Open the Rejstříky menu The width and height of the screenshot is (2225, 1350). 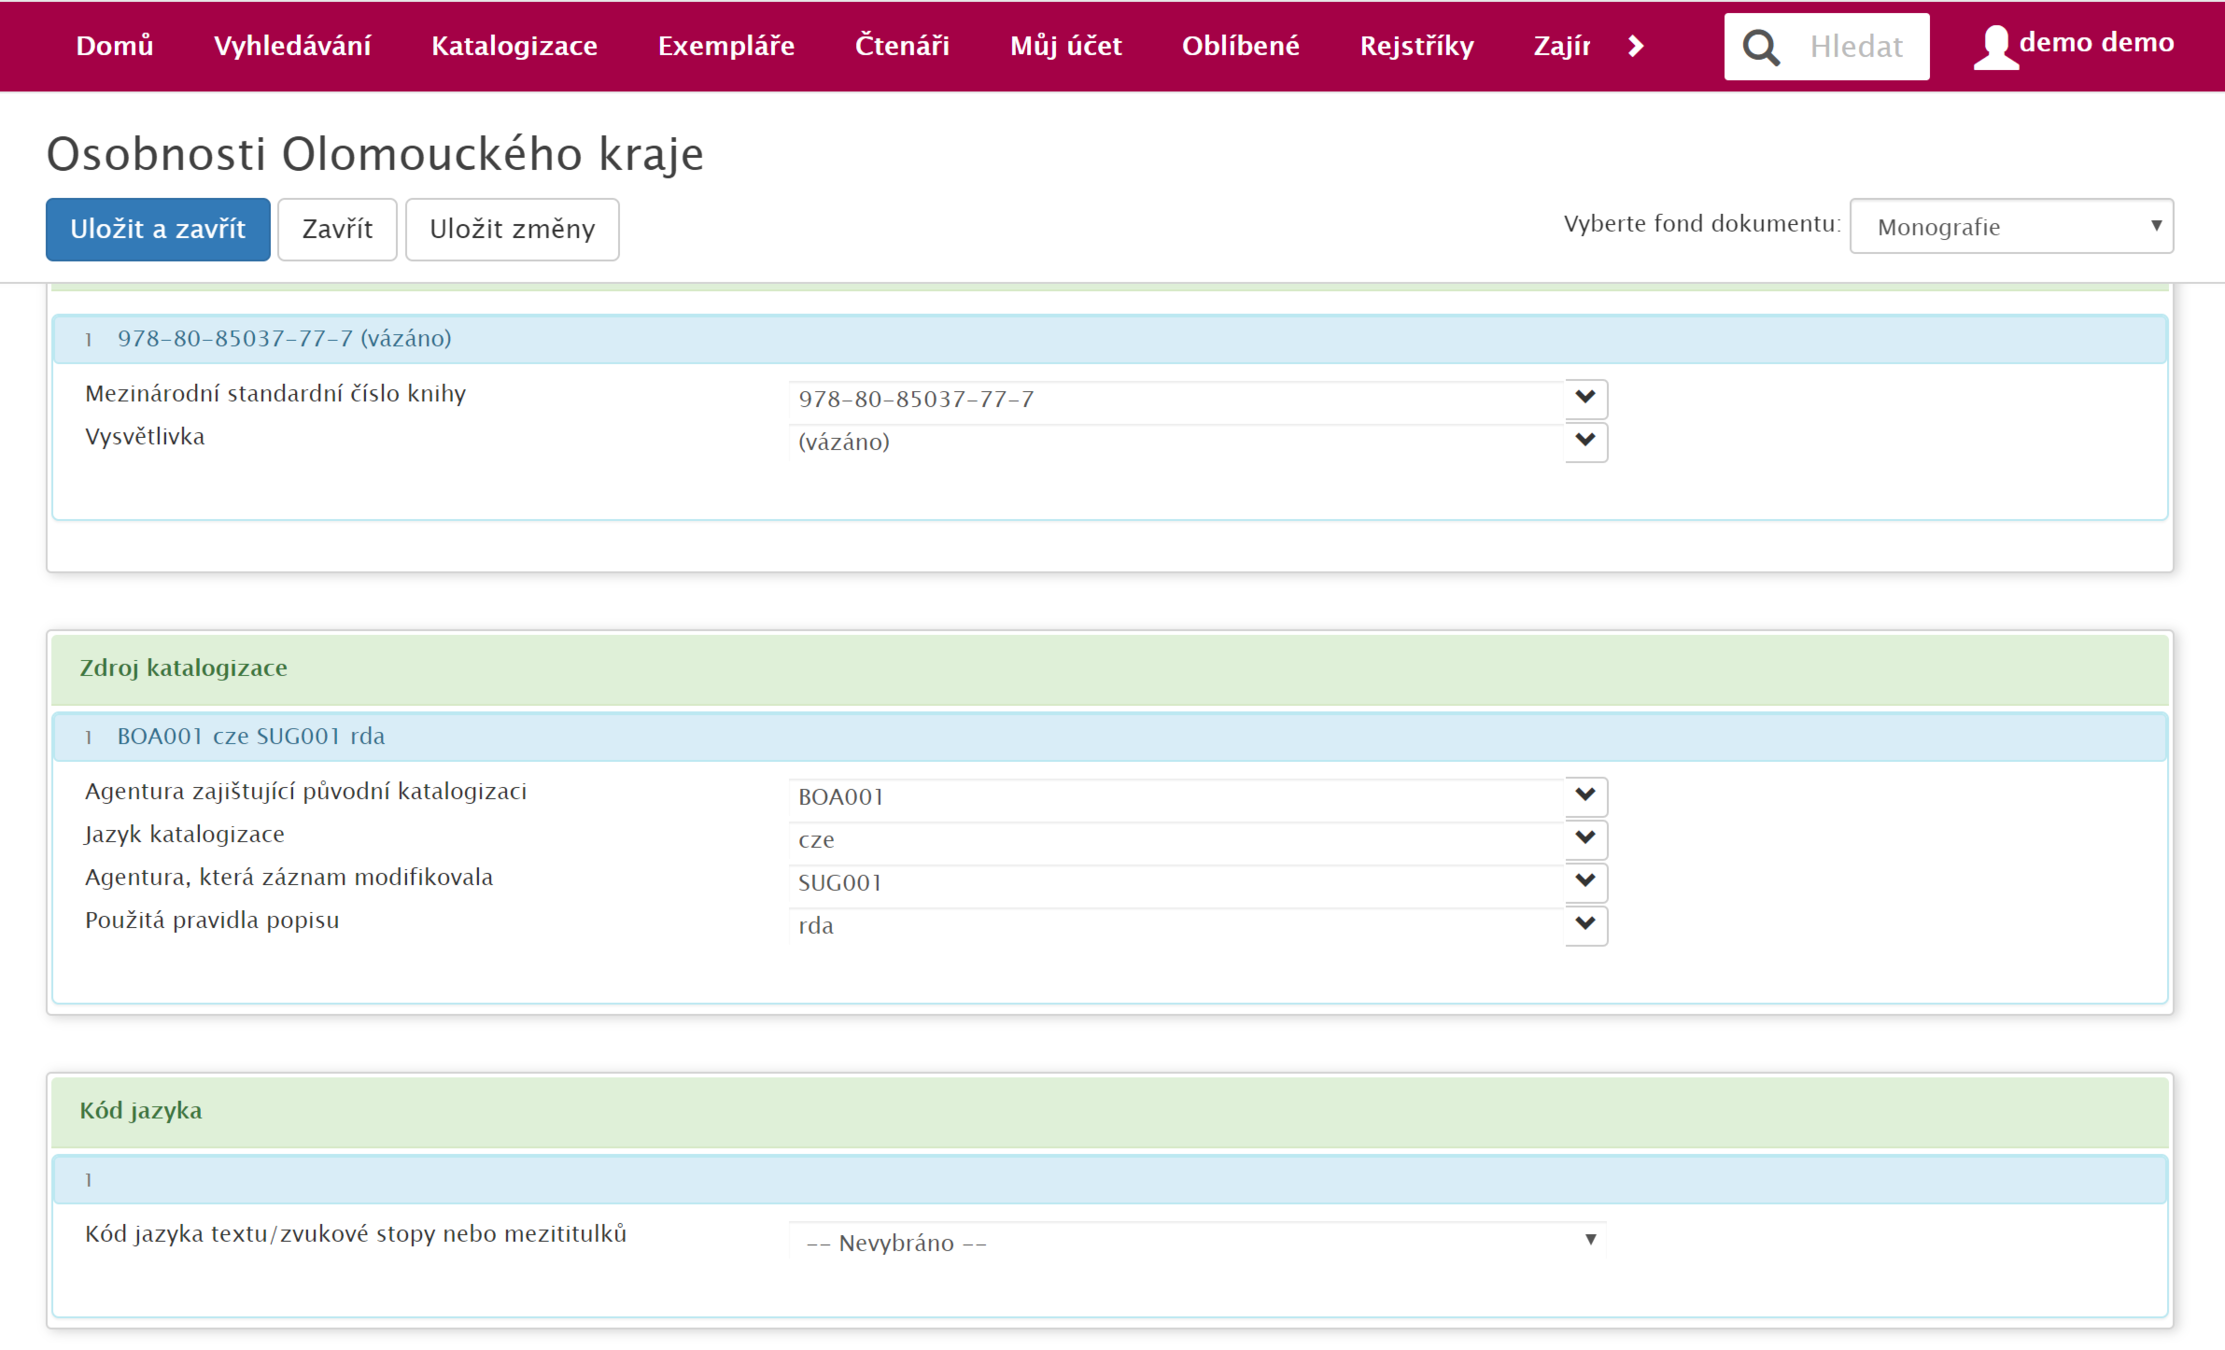(x=1416, y=46)
